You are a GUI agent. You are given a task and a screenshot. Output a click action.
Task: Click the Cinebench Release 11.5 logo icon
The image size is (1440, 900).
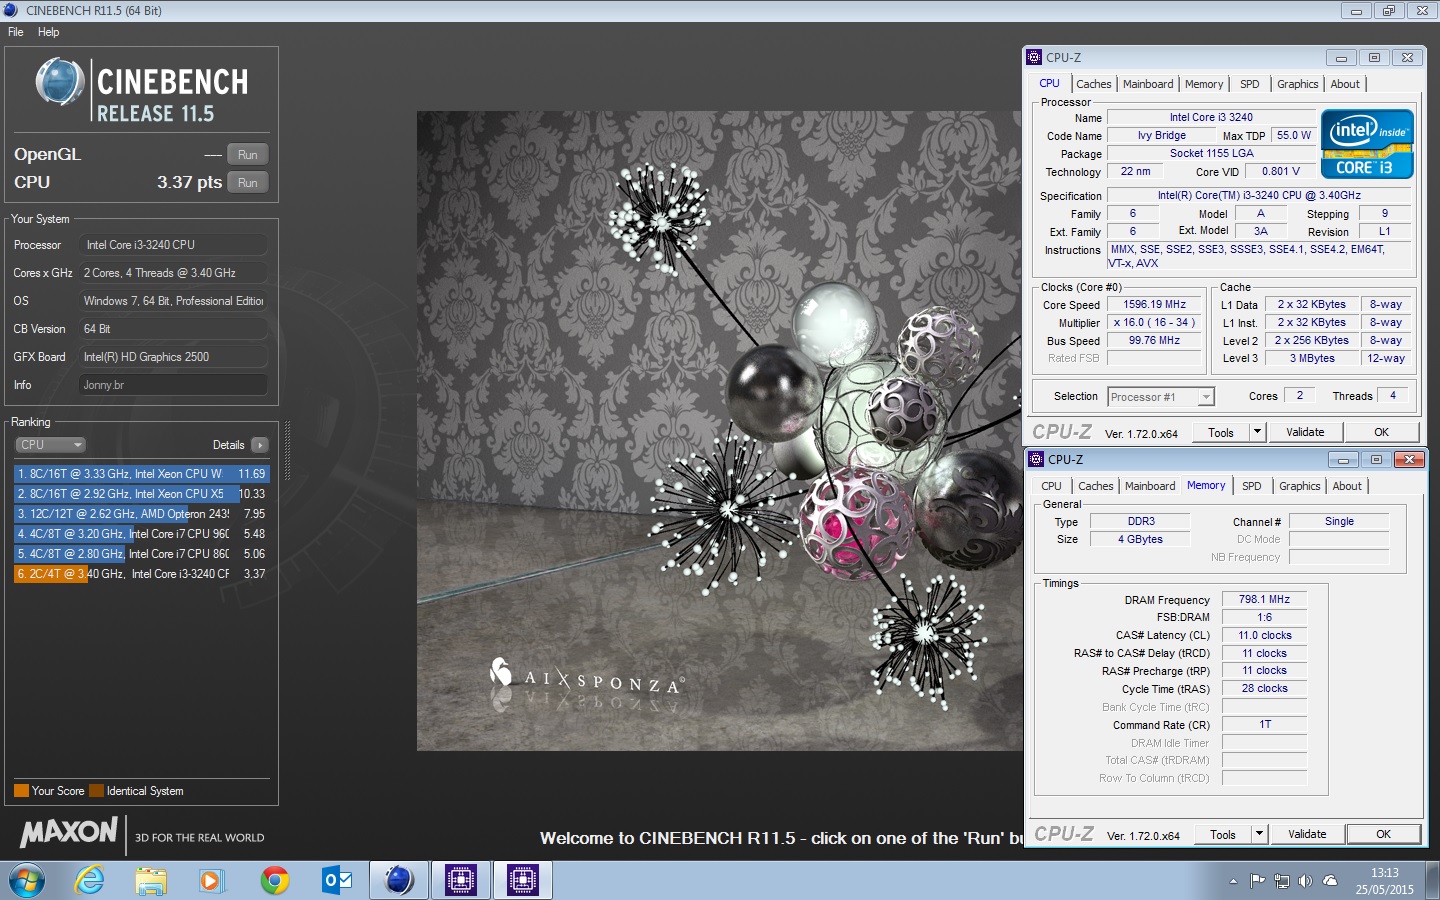(60, 82)
